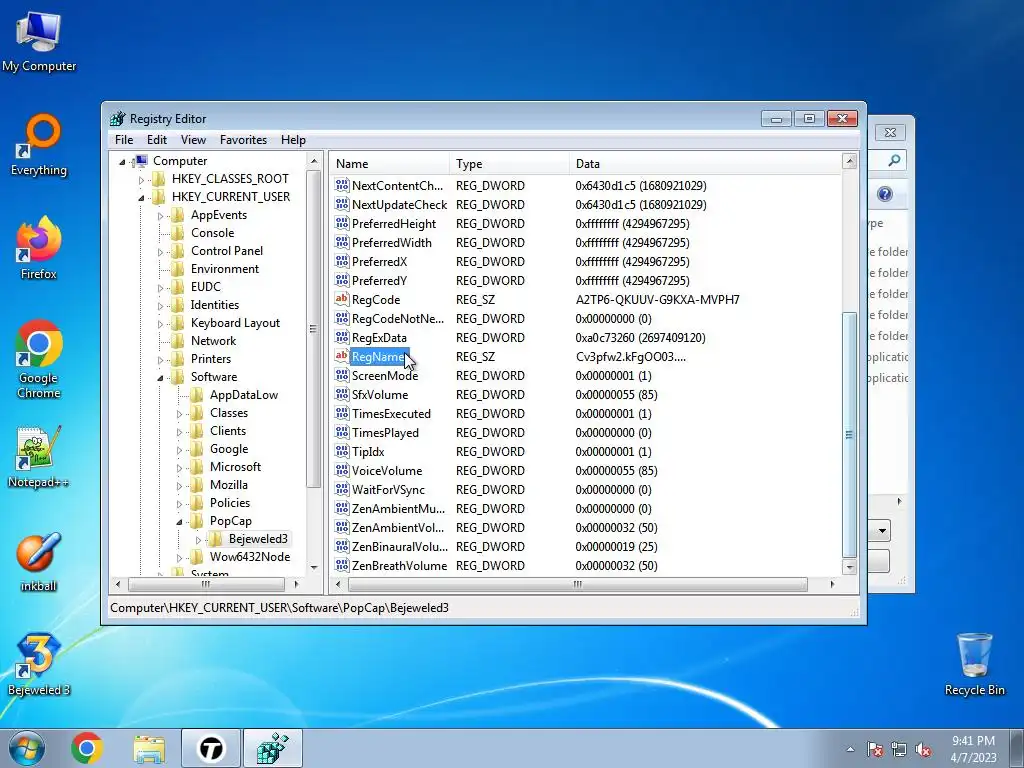The width and height of the screenshot is (1024, 768).
Task: Click the Computer icon in registry tree
Action: (x=140, y=161)
